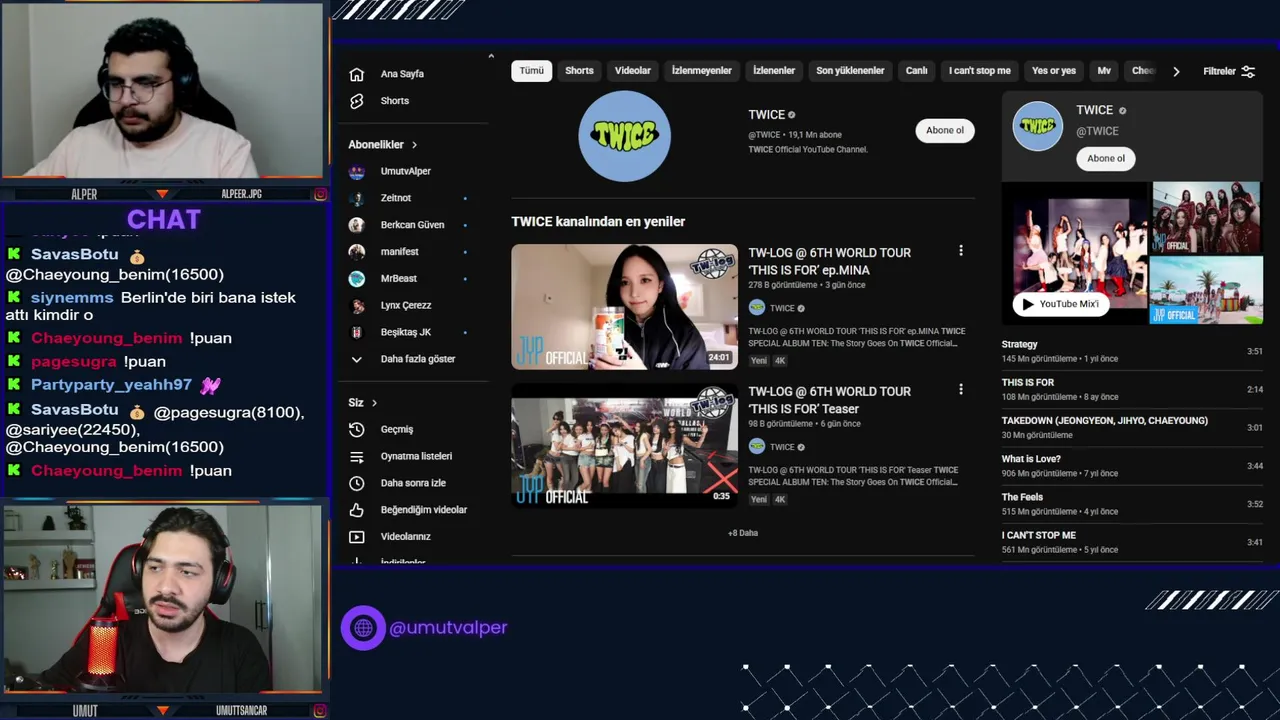Click the siynemms chat username

click(72, 298)
